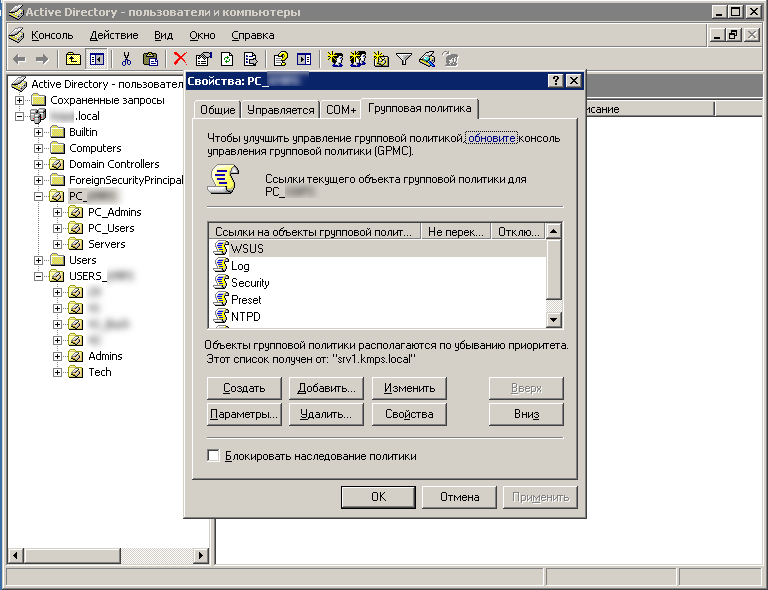
Task: Click the Отмена button
Action: click(x=459, y=496)
